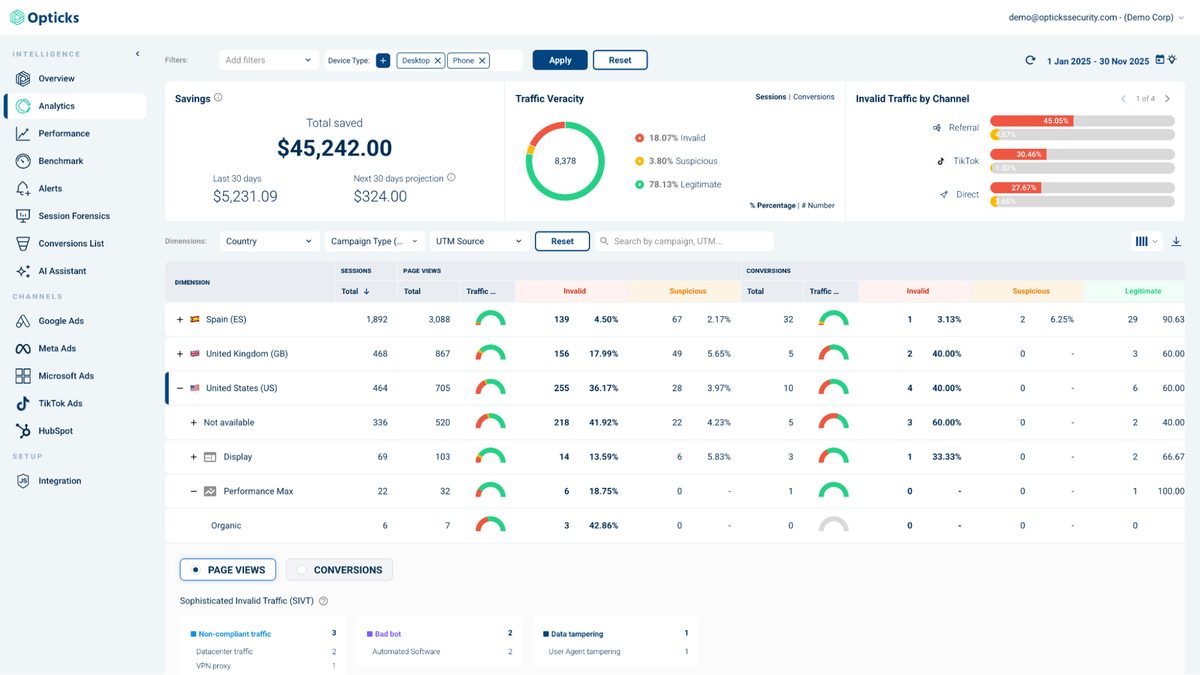Open the HubSpot channel page
The width and height of the screenshot is (1200, 675).
tap(58, 430)
